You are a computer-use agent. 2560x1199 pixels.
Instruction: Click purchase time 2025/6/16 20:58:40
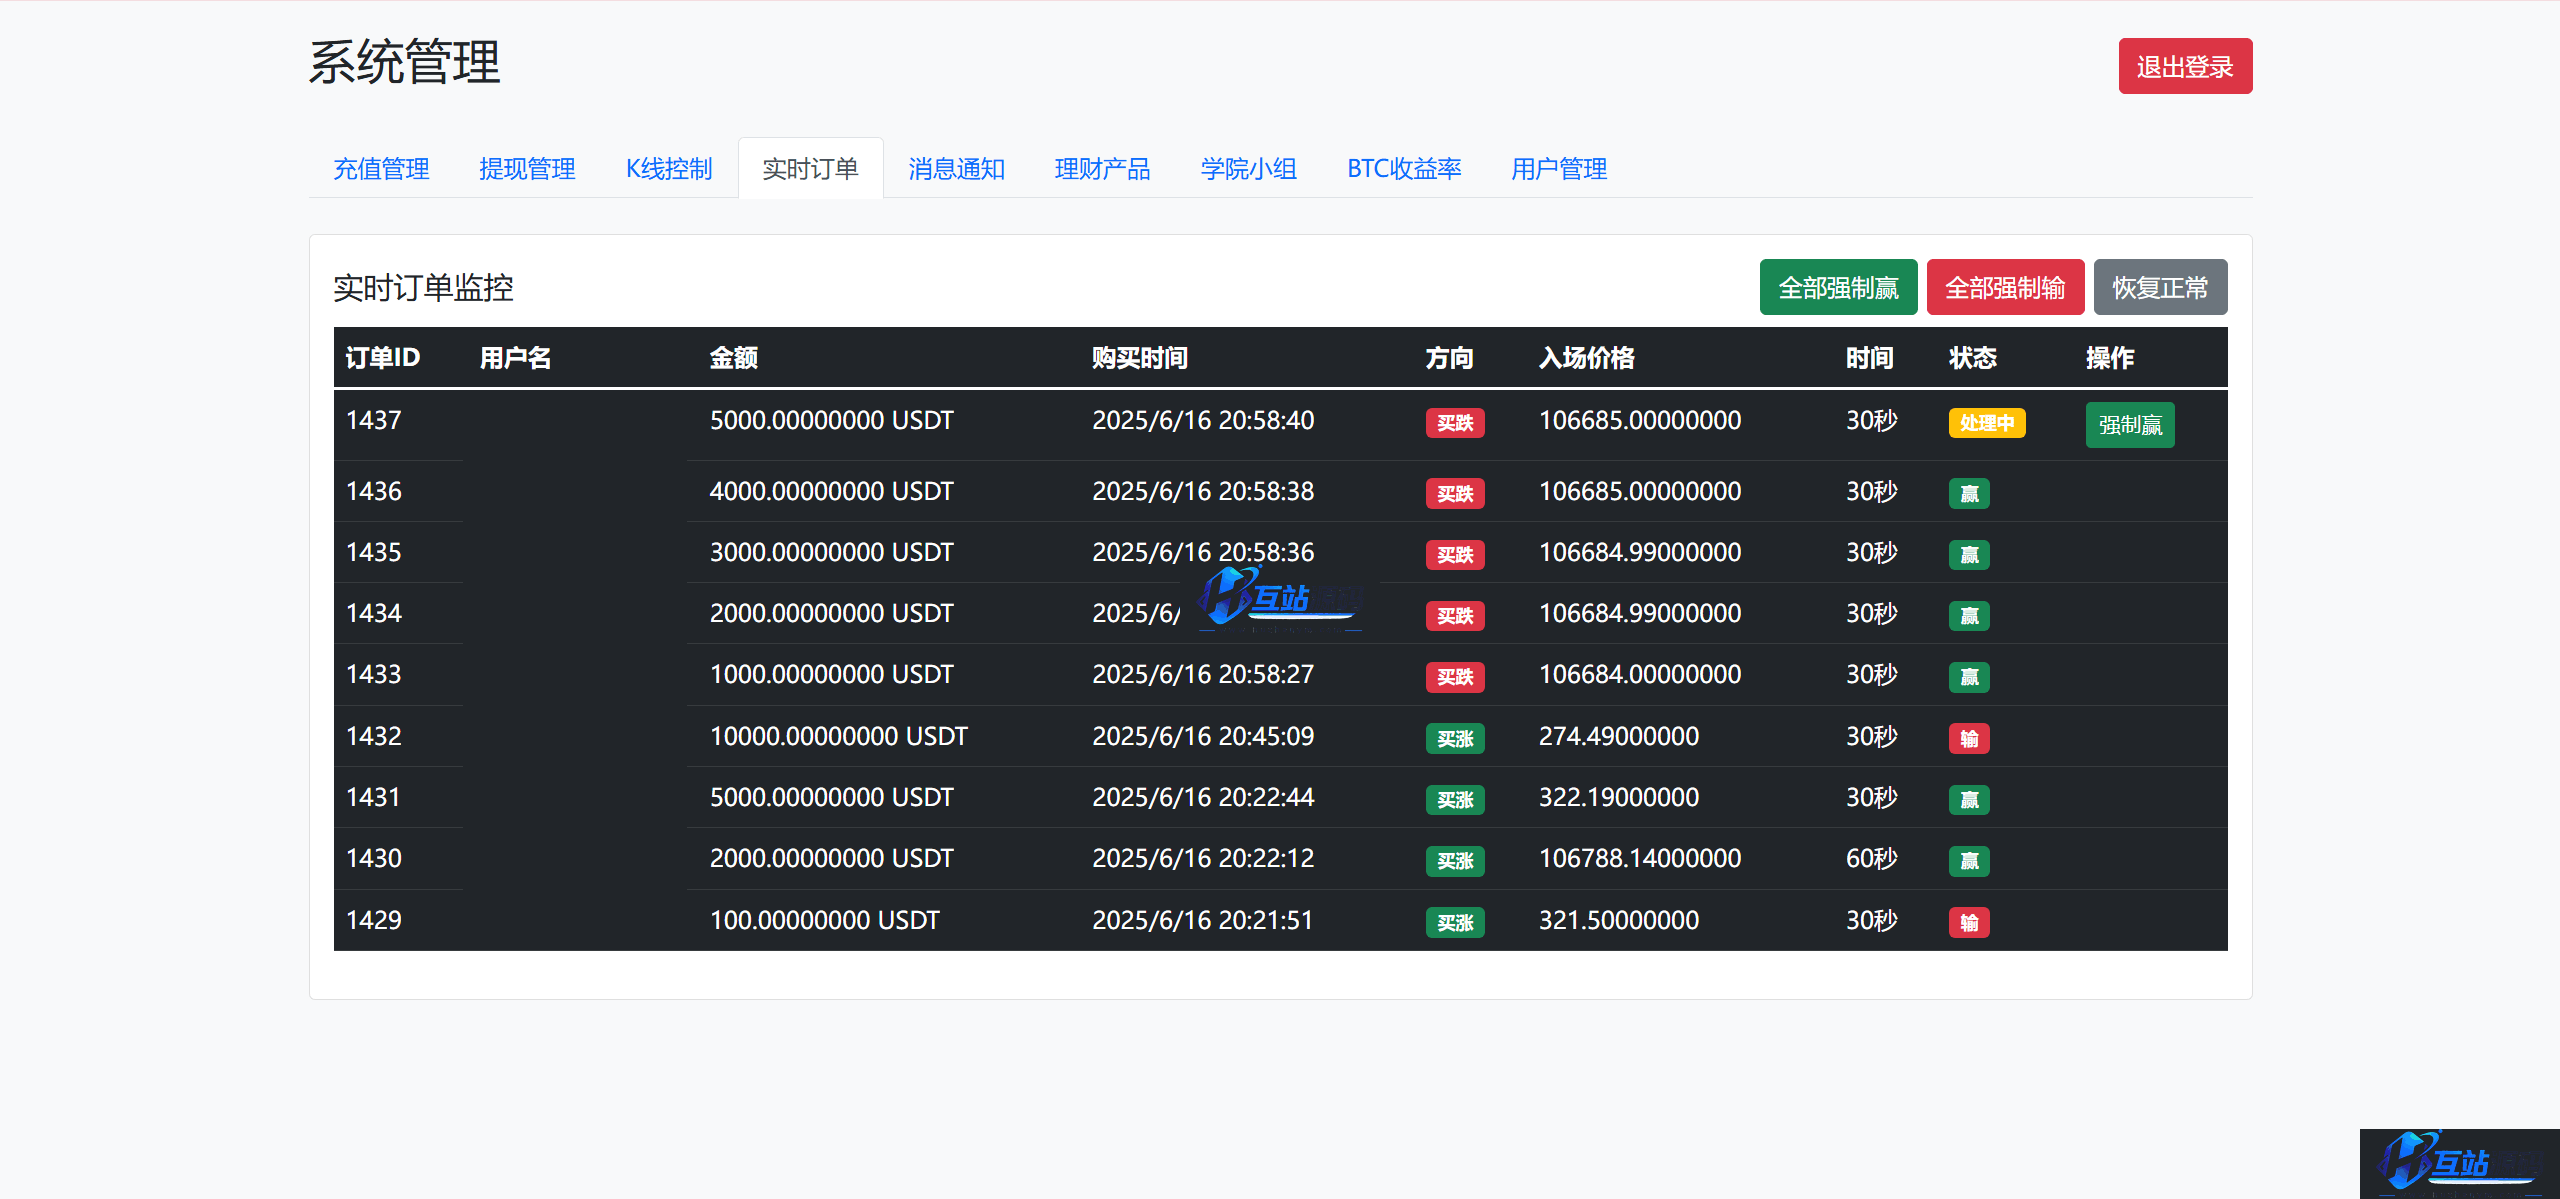(x=1203, y=420)
